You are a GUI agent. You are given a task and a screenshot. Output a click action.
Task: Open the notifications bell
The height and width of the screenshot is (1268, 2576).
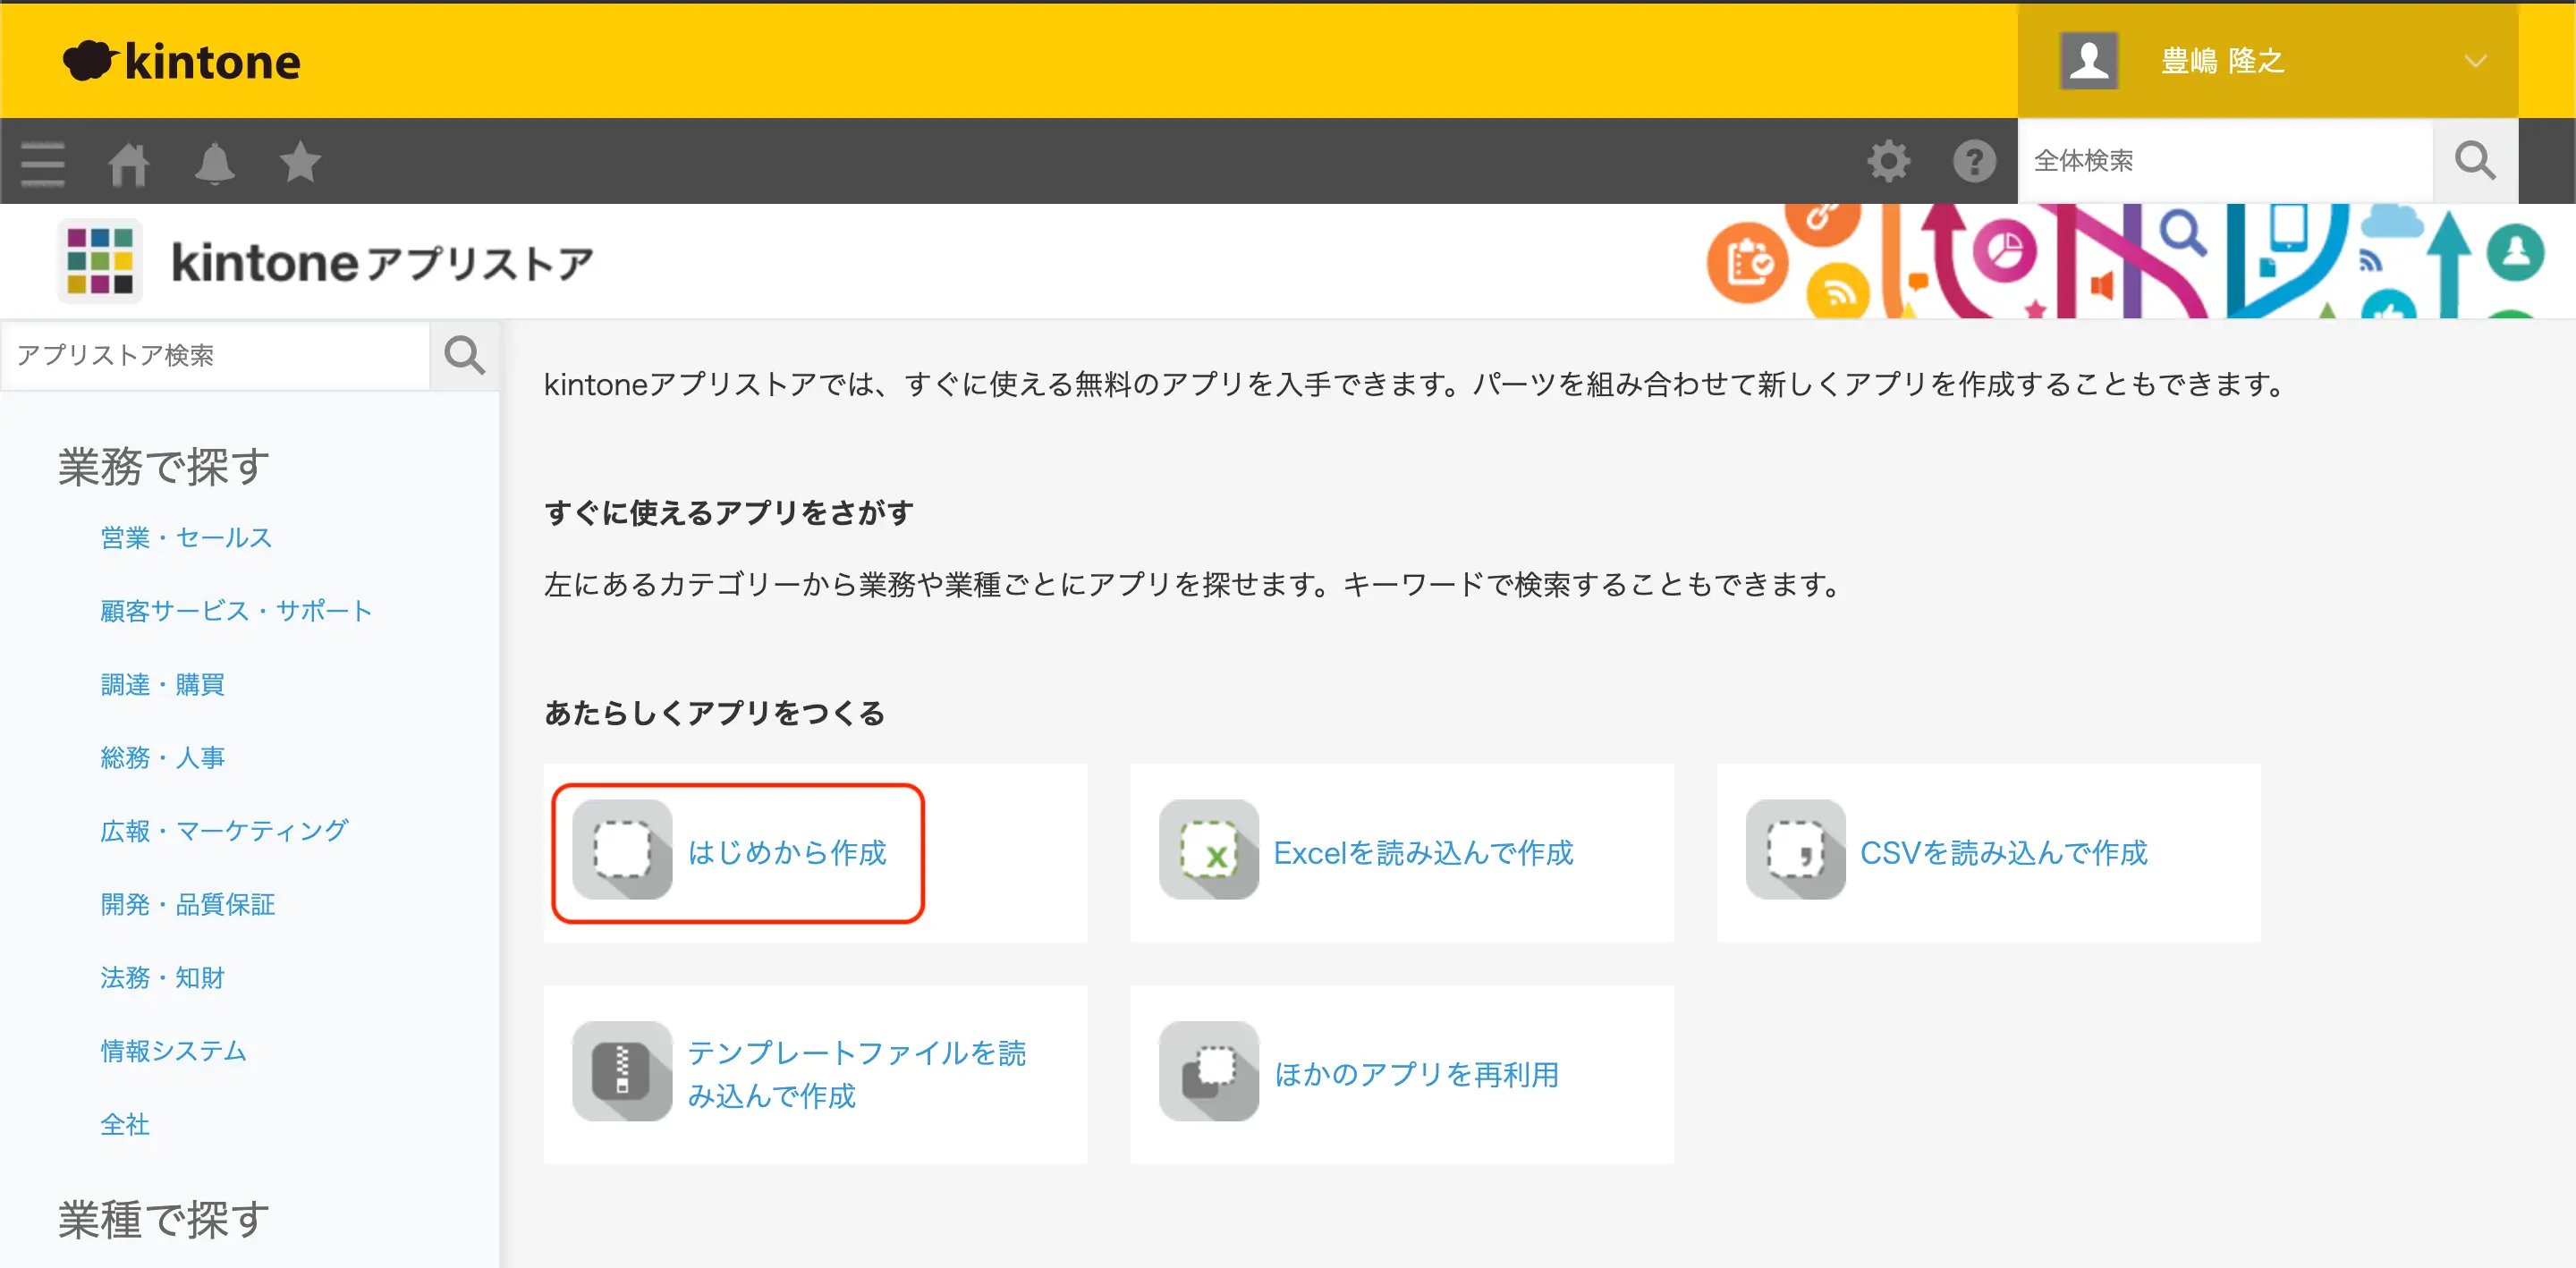[x=214, y=163]
